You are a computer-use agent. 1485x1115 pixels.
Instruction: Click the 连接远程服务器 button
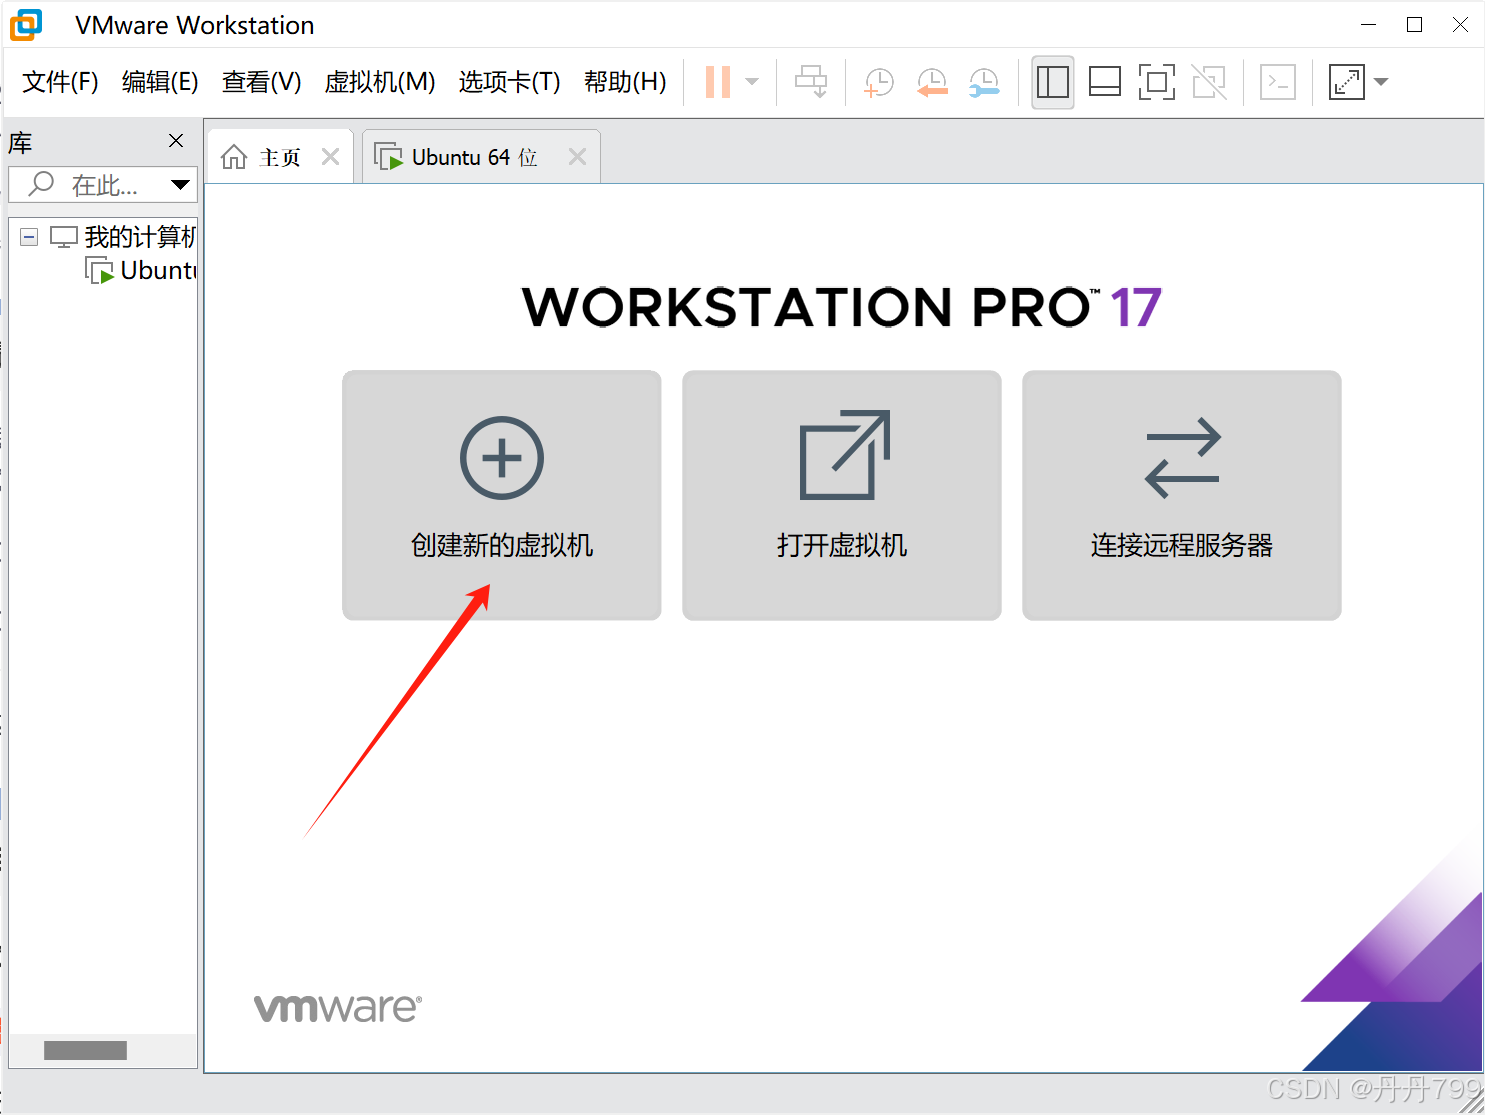click(x=1182, y=495)
